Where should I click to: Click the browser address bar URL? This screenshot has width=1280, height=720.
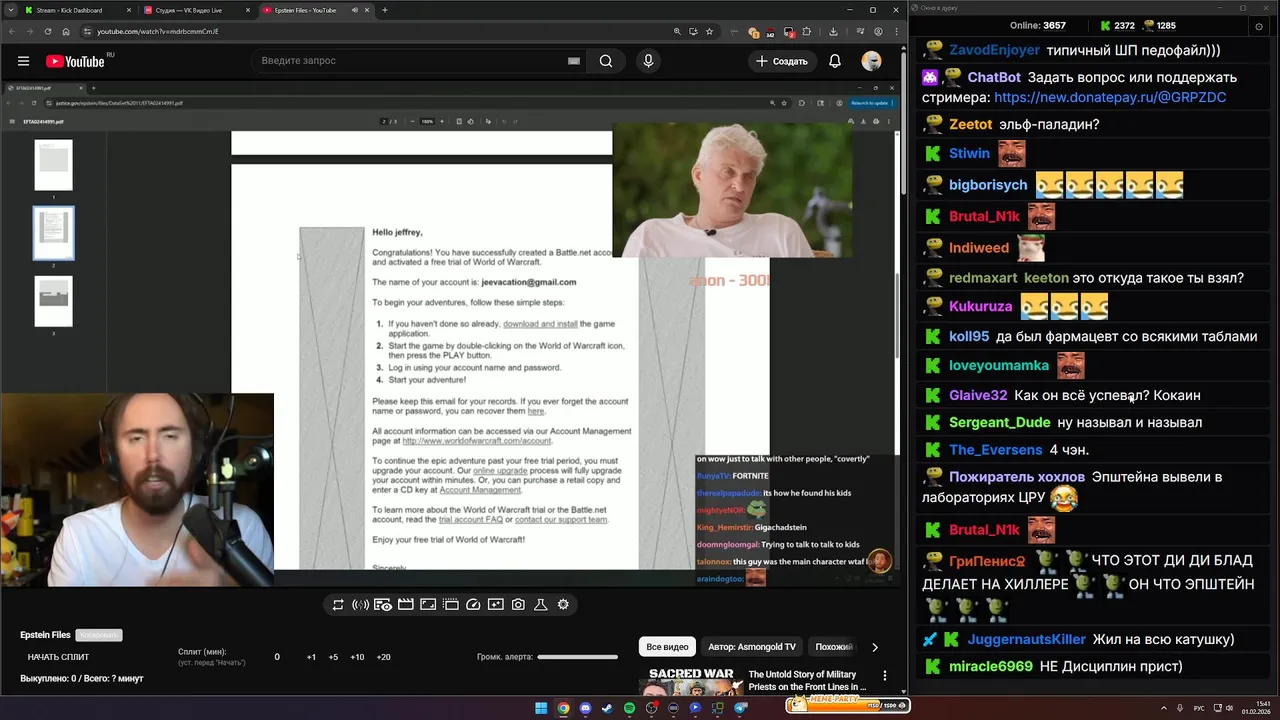158,31
